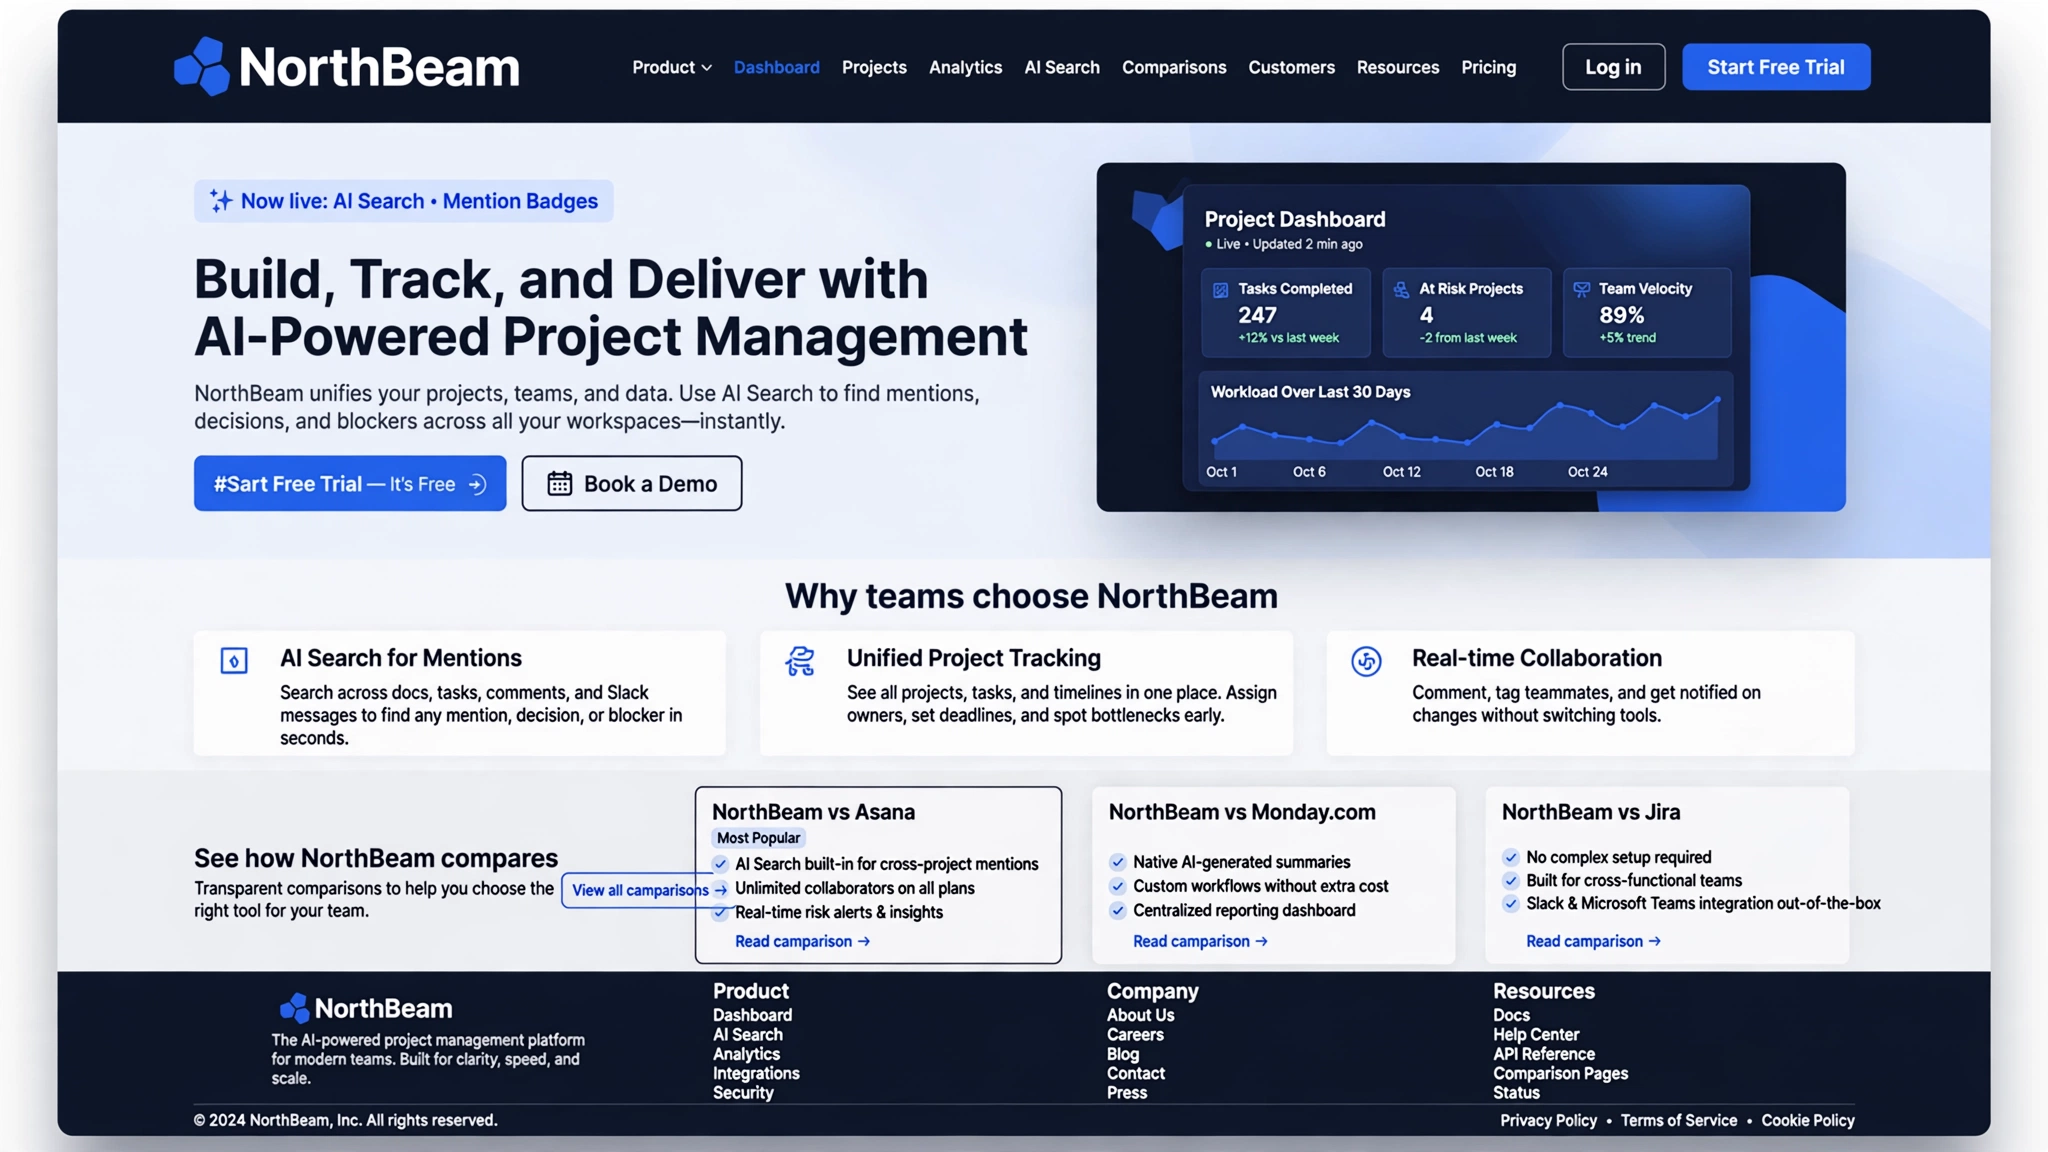This screenshot has width=2048, height=1152.
Task: Click the checkmark beside Native AI-generated summaries
Action: (1118, 862)
